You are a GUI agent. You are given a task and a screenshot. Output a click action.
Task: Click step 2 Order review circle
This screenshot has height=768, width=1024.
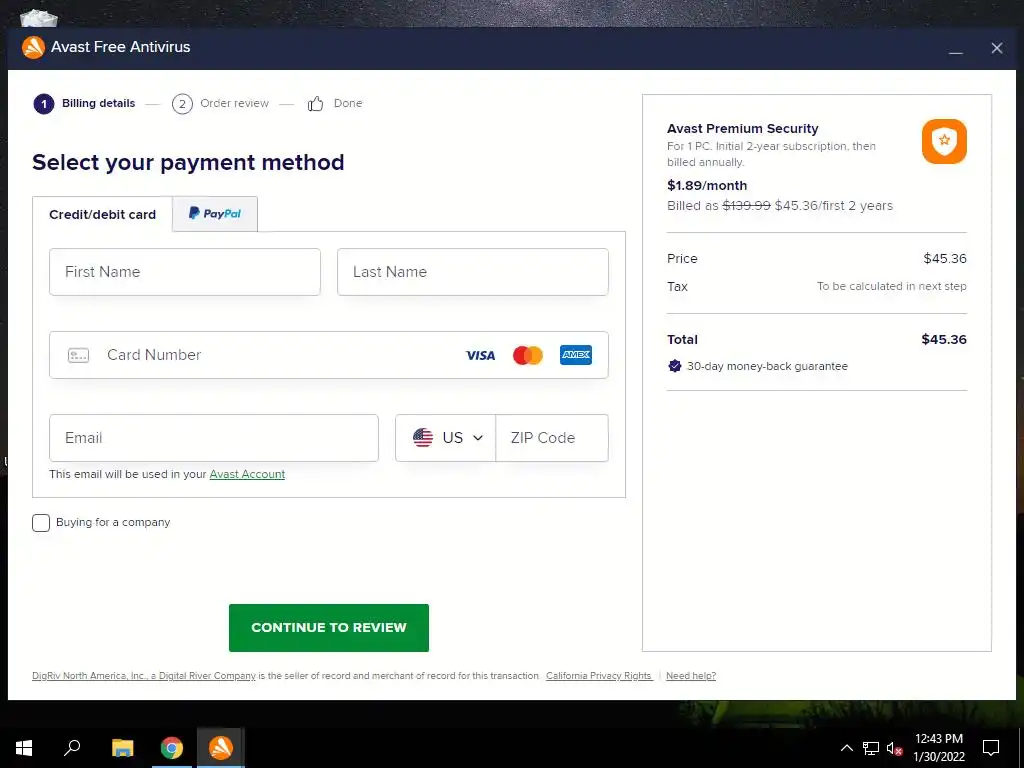[182, 104]
